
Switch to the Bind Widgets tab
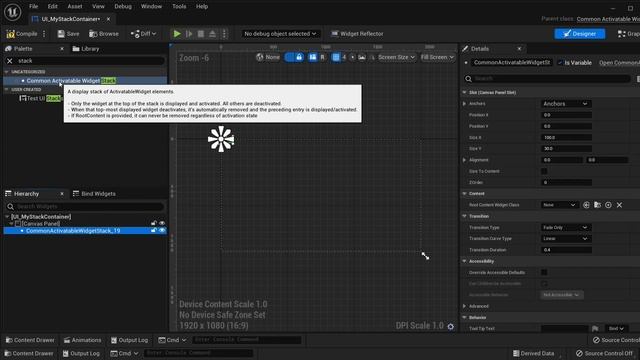tap(94, 194)
